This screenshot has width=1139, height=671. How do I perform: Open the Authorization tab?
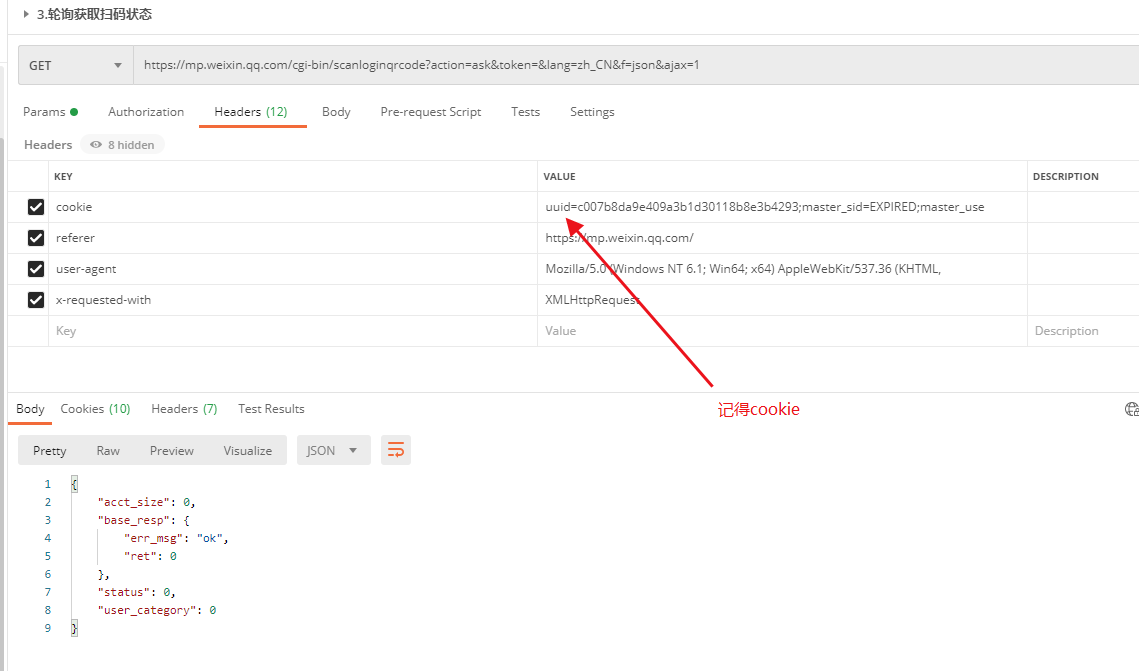click(146, 112)
